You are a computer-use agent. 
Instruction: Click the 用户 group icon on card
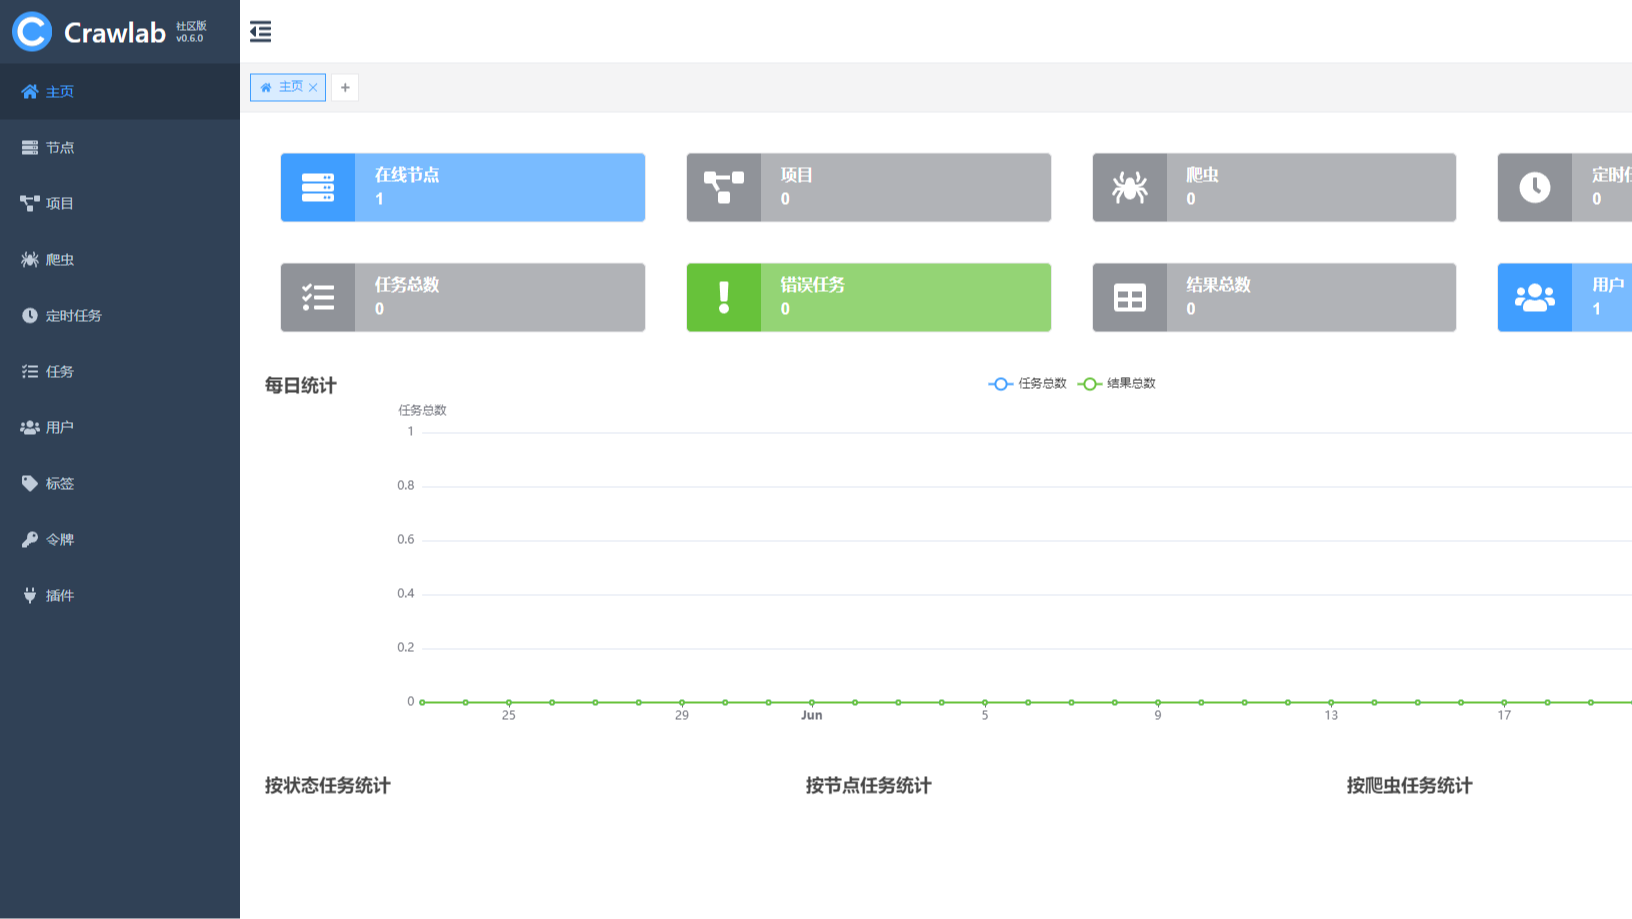click(1535, 297)
